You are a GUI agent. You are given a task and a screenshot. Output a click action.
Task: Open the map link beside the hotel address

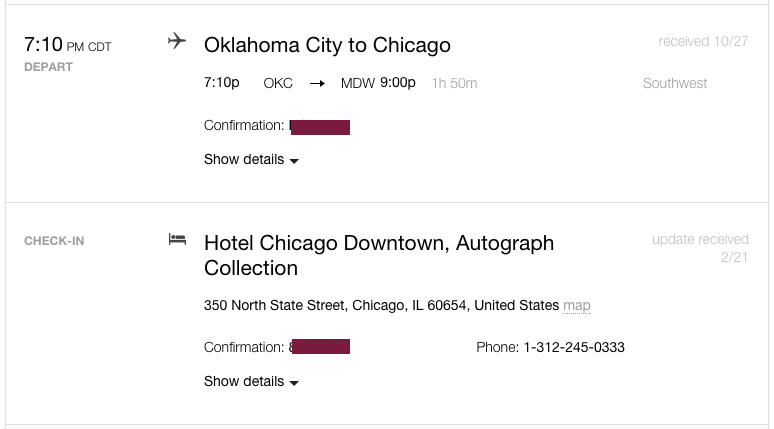pyautogui.click(x=577, y=306)
